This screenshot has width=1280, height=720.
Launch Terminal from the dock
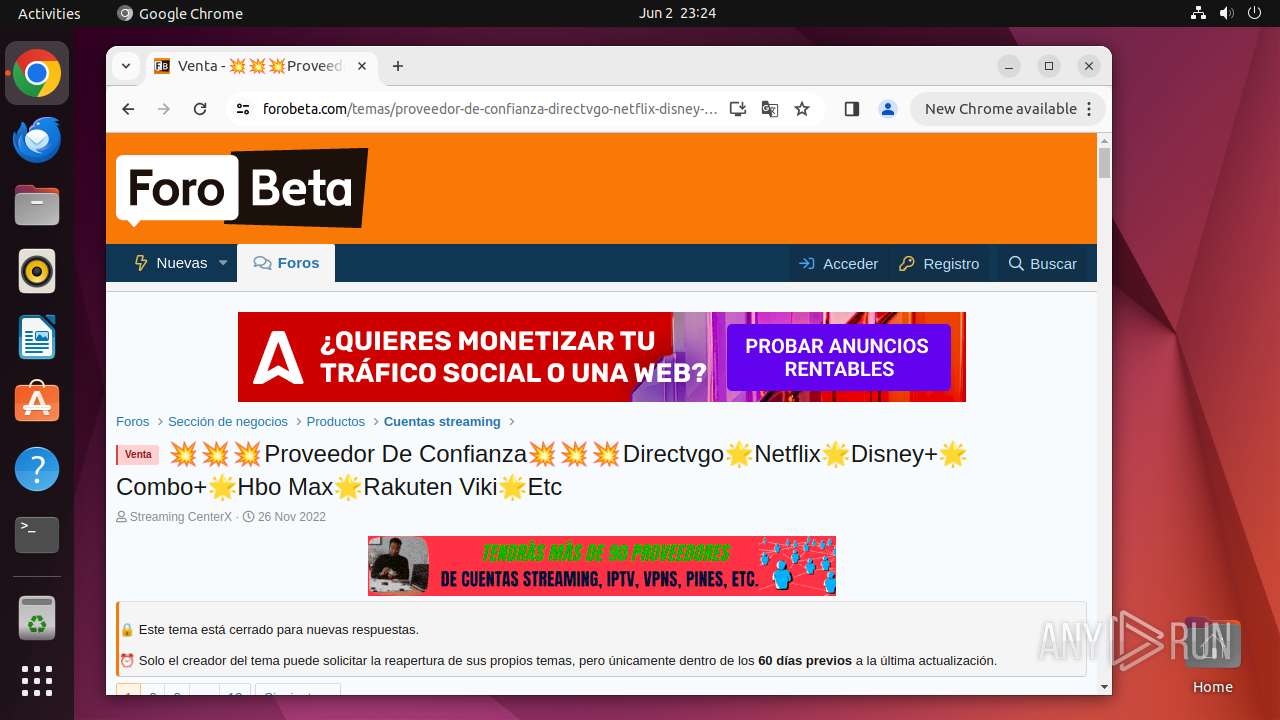(37, 535)
